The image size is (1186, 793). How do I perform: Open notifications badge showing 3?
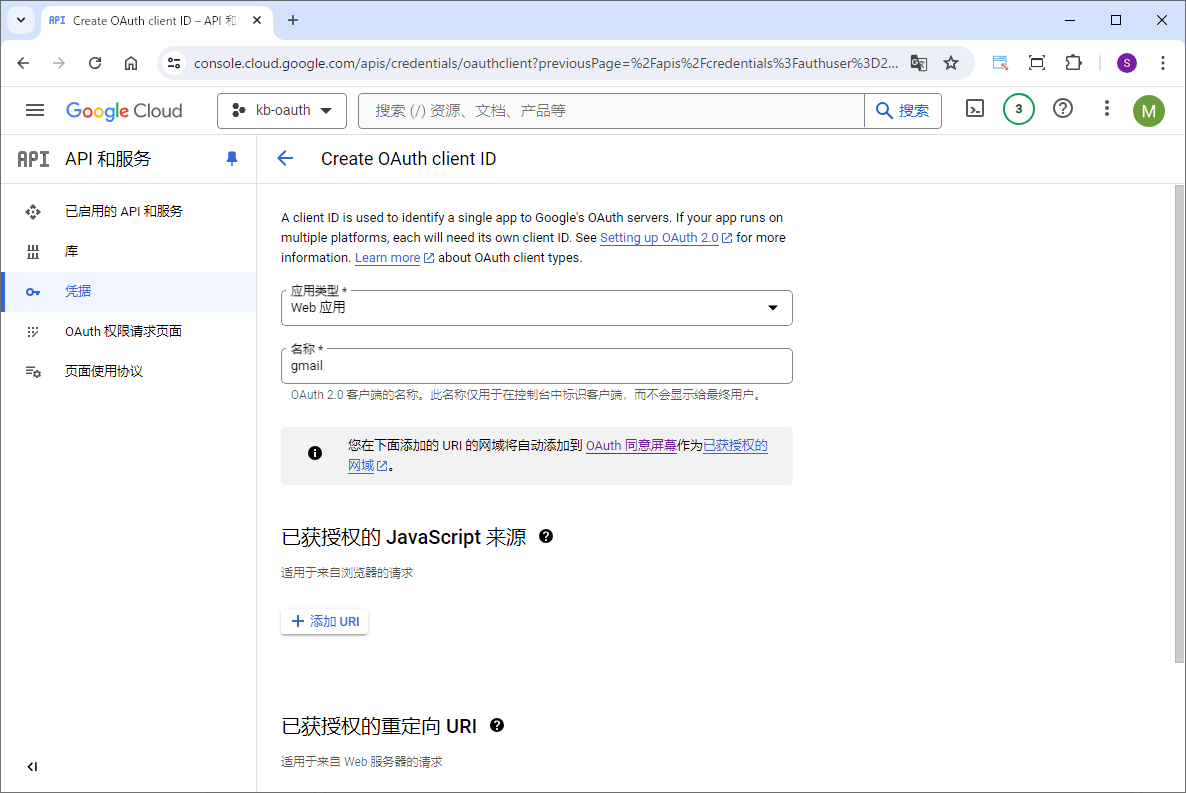pyautogui.click(x=1018, y=109)
